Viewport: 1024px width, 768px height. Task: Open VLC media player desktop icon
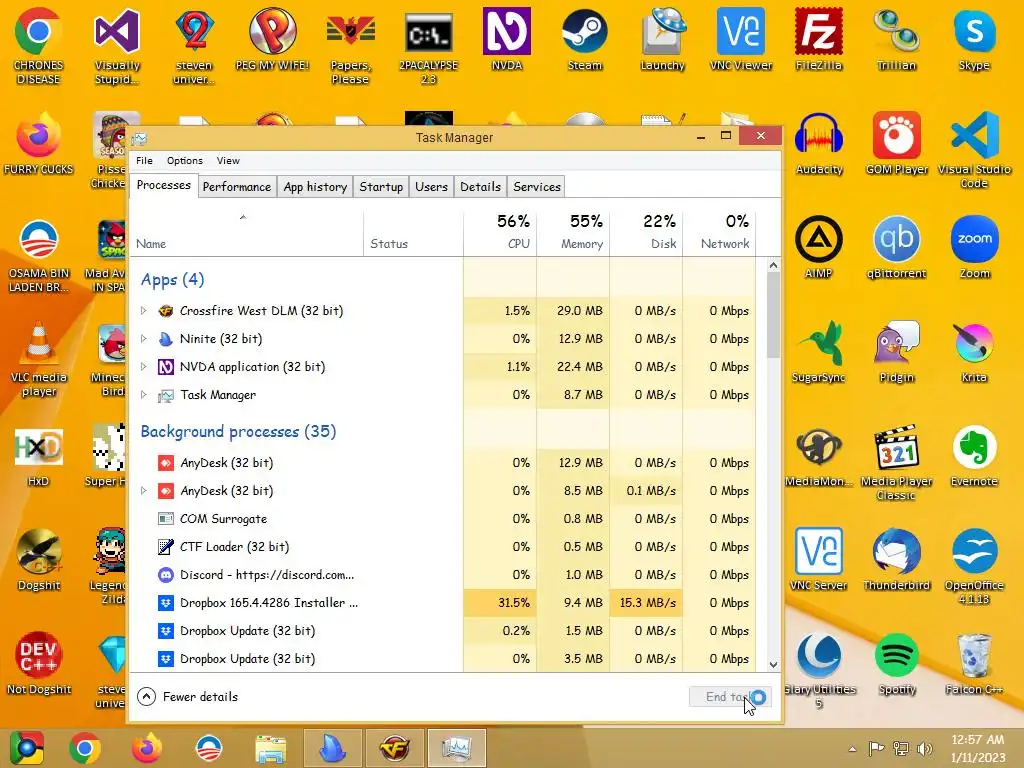(x=39, y=359)
